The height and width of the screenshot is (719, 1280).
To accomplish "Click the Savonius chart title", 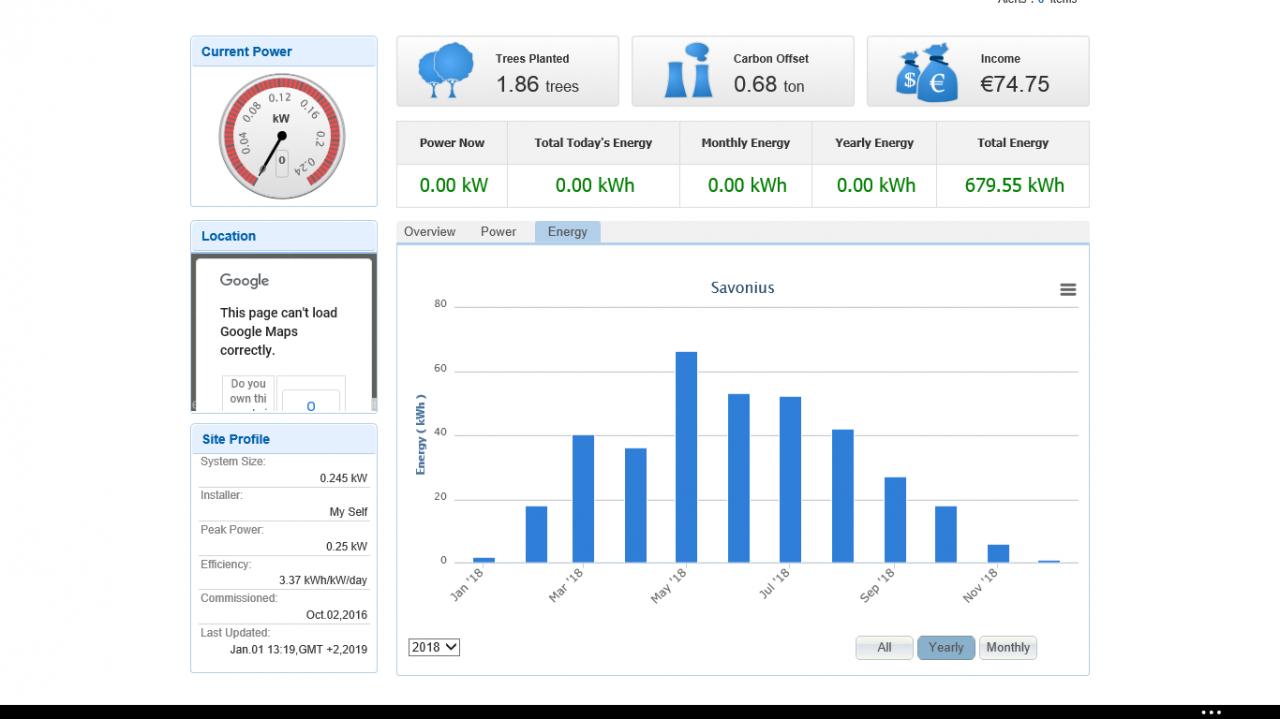I will click(x=743, y=288).
